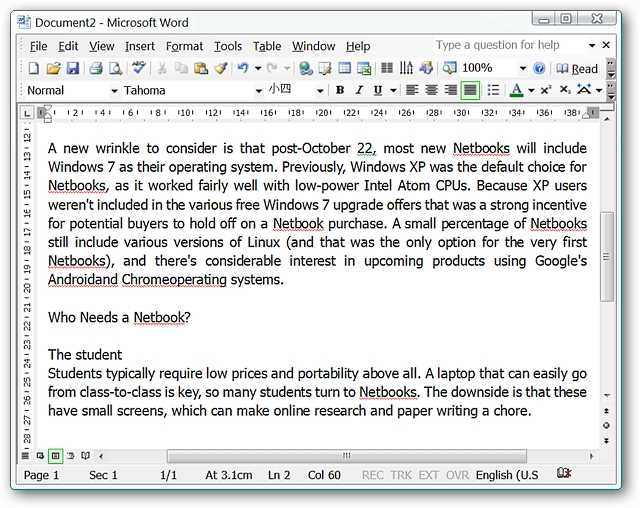
Task: Create a new blank document
Action: point(33,68)
